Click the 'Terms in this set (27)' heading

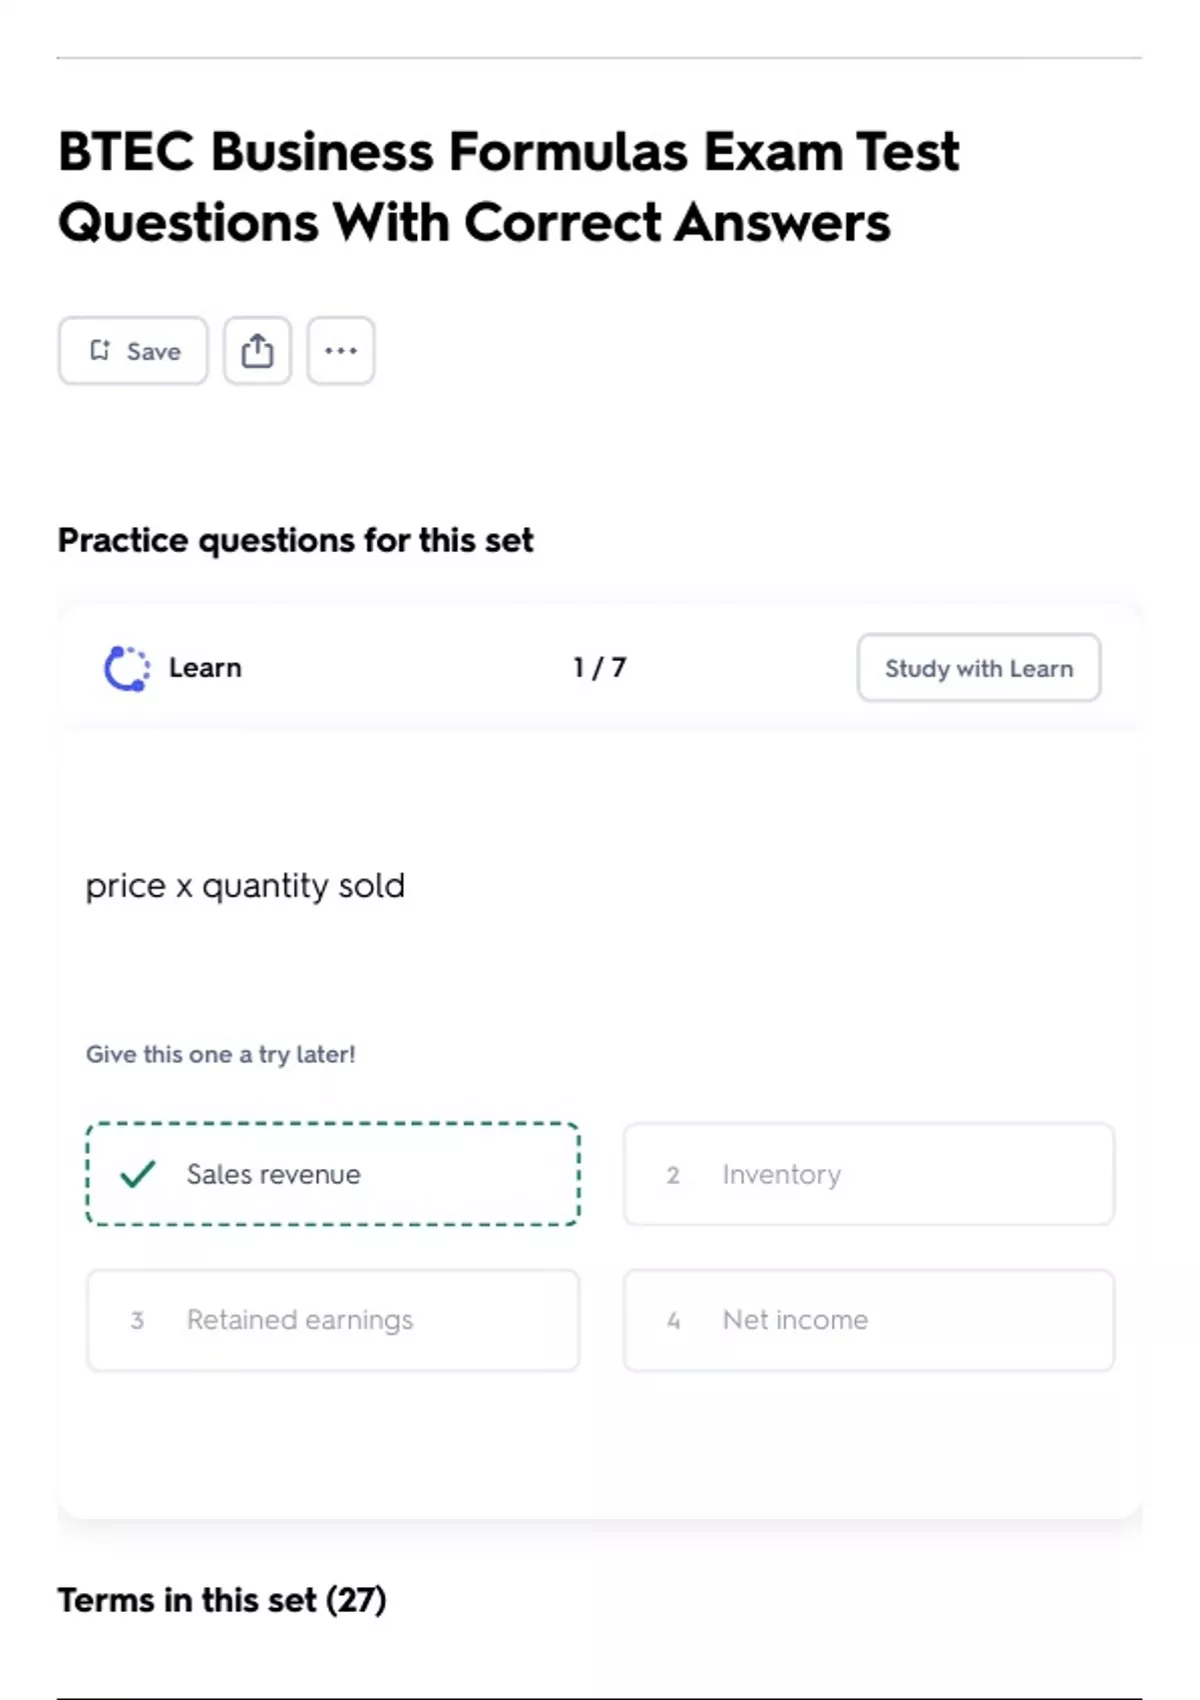[221, 1600]
